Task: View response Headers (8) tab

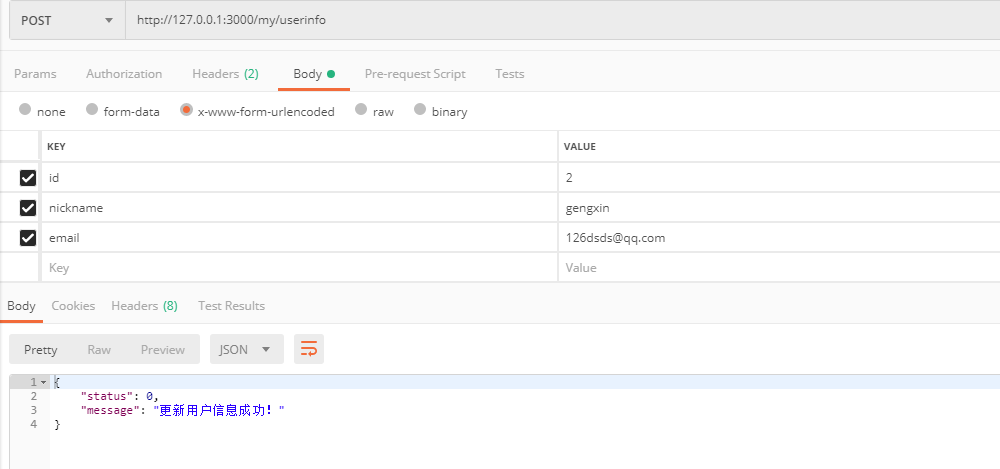Action: [x=144, y=306]
